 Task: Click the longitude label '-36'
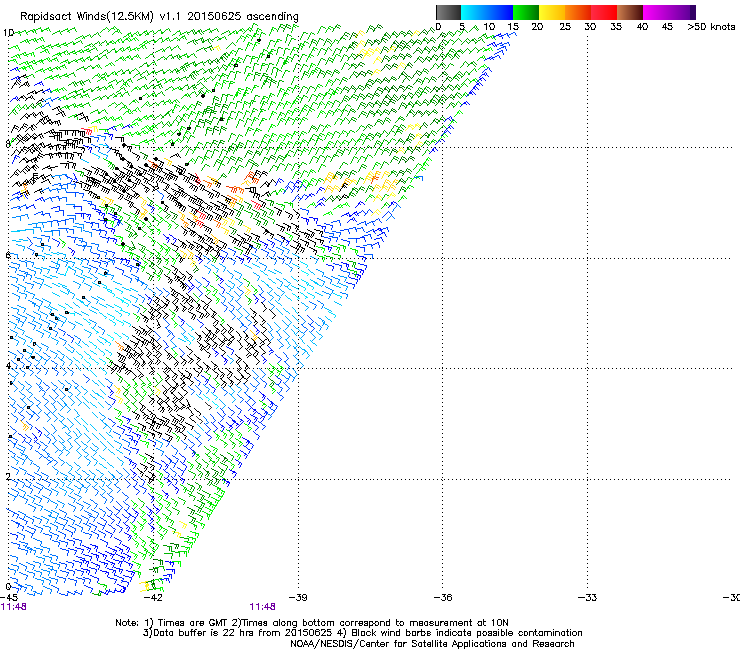(443, 598)
